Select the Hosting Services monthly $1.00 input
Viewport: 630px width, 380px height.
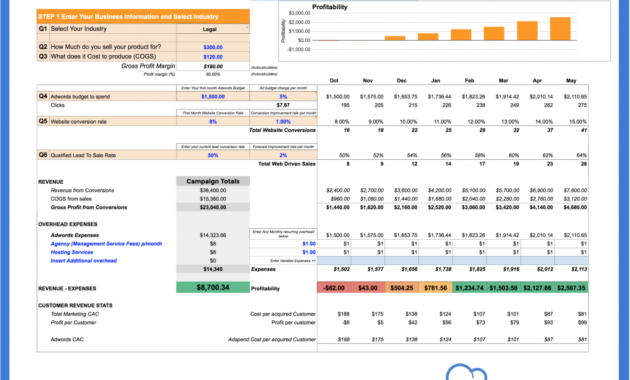pos(283,252)
